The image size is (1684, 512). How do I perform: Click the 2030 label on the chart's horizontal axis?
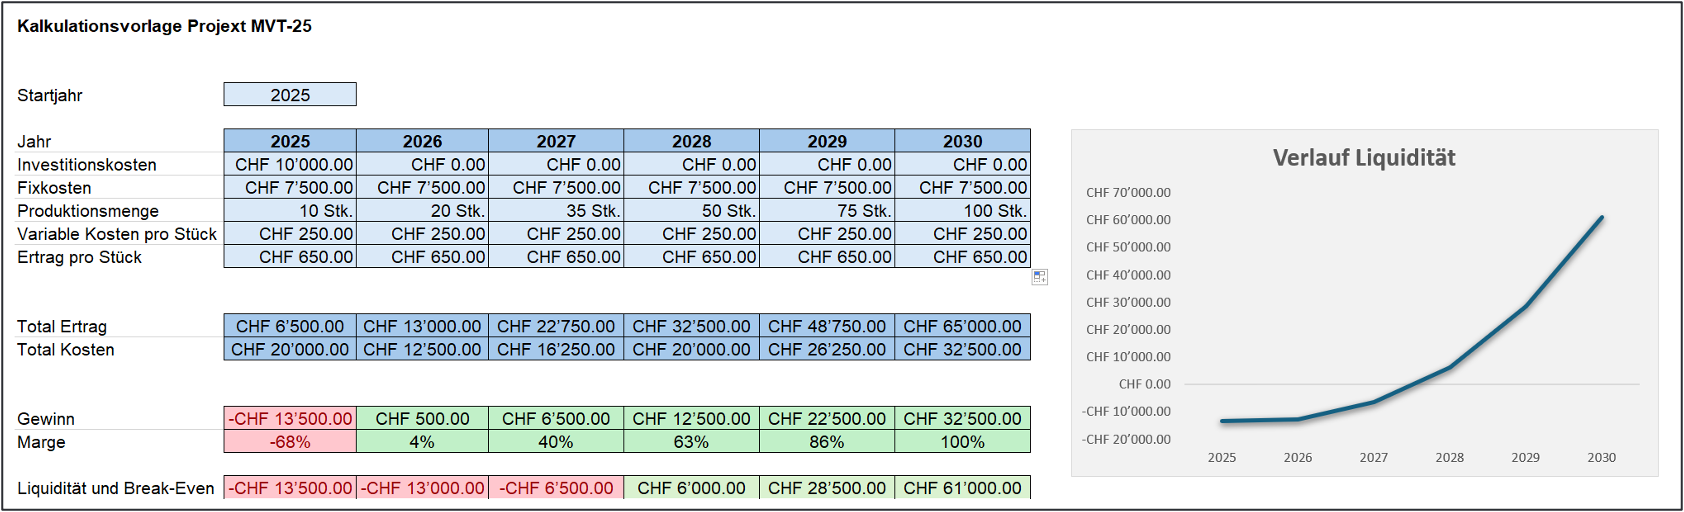(1601, 458)
